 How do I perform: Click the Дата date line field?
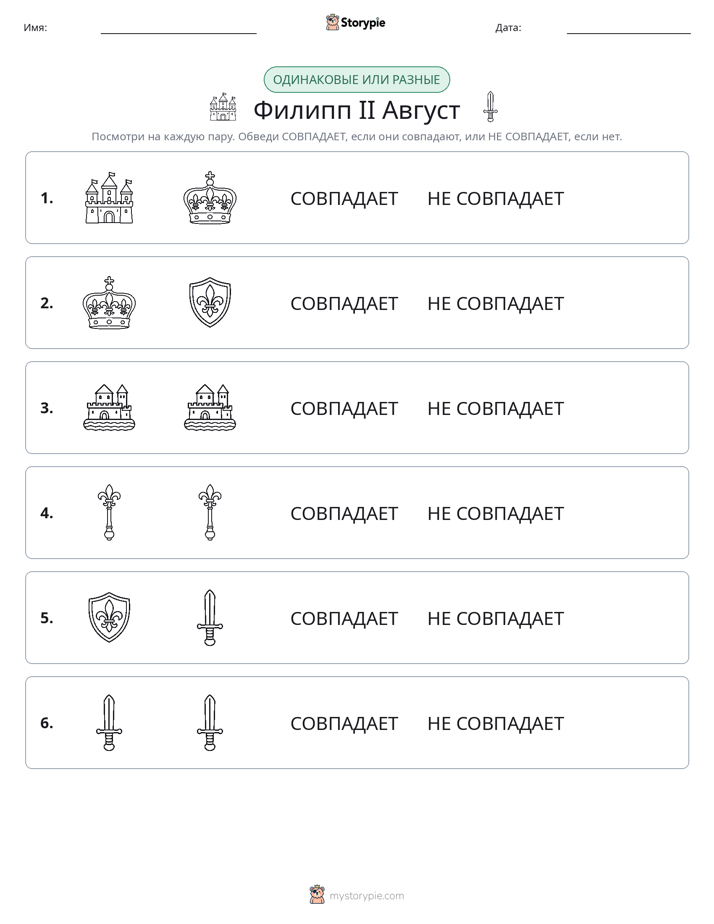629,27
